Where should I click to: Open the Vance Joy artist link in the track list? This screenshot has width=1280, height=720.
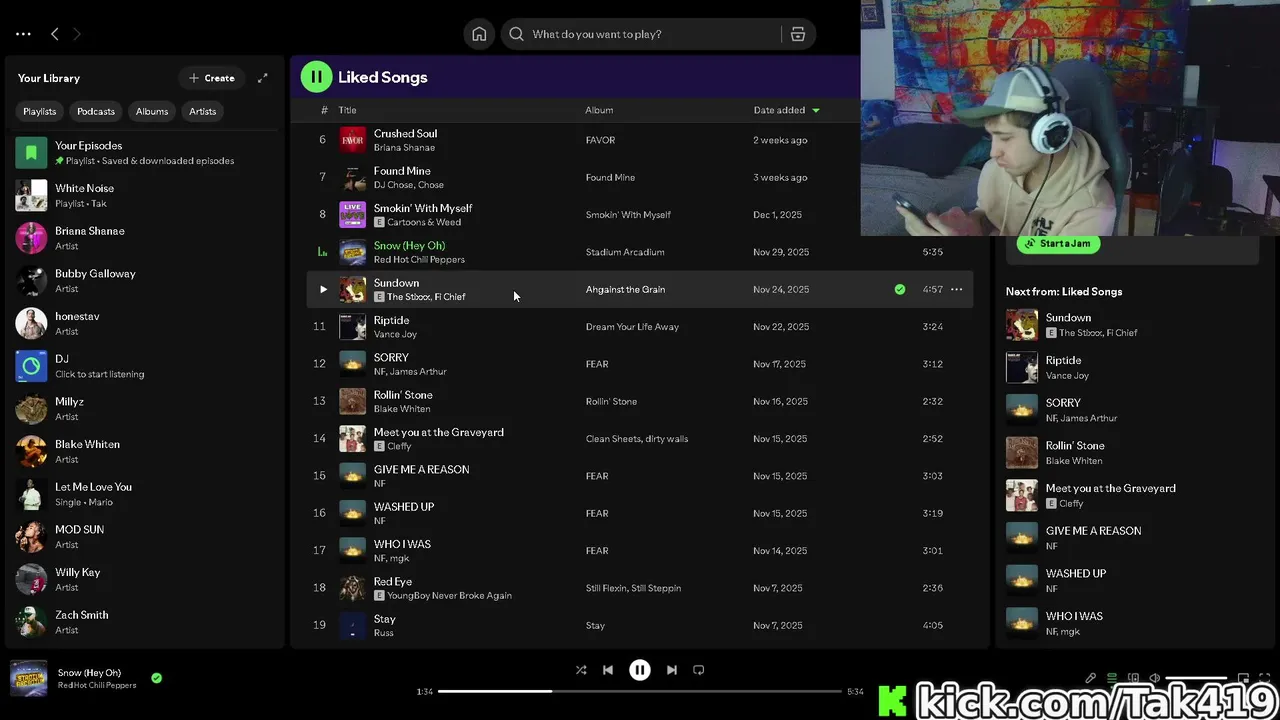(x=395, y=334)
